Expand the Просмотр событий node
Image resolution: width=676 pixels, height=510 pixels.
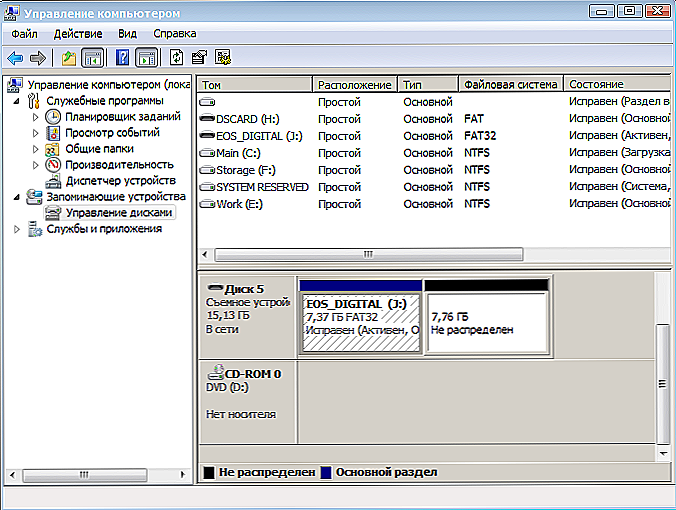35,133
